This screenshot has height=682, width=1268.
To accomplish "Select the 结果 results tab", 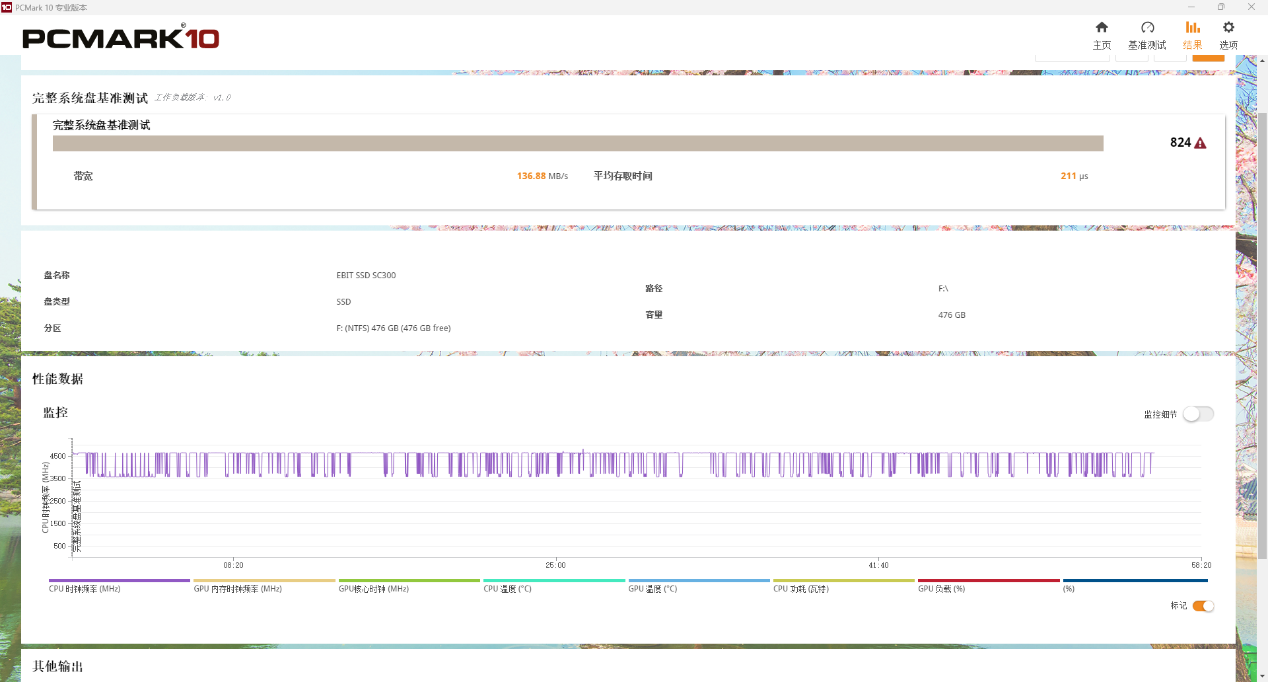I will 1192,35.
